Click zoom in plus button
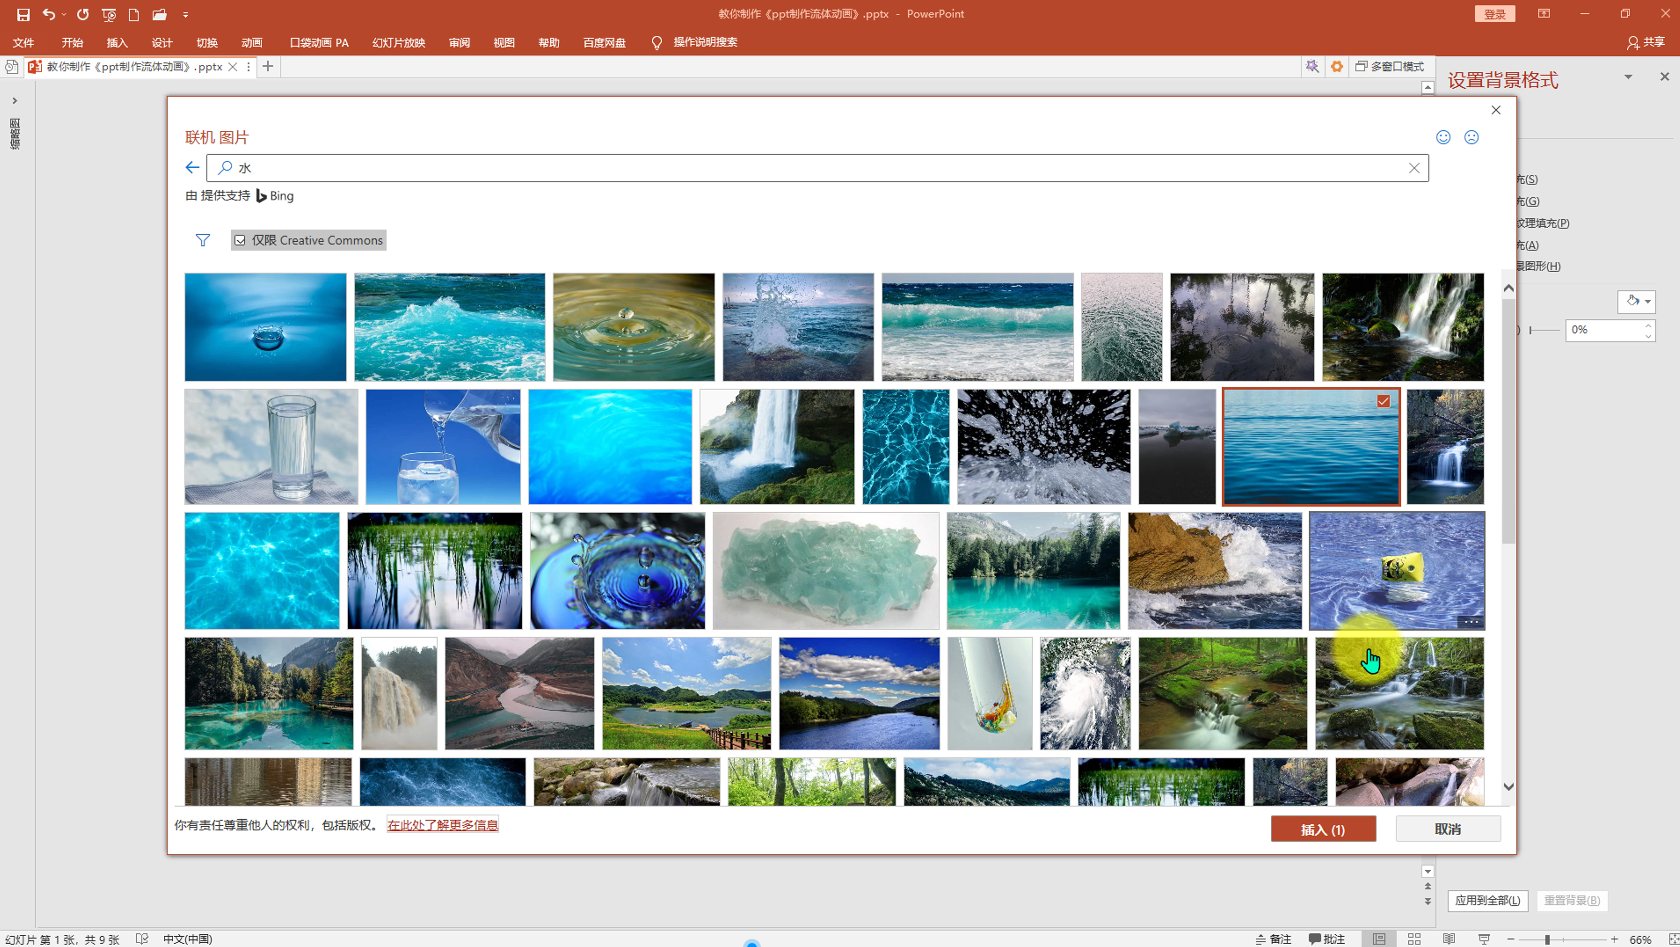The height and width of the screenshot is (947, 1680). [1614, 939]
